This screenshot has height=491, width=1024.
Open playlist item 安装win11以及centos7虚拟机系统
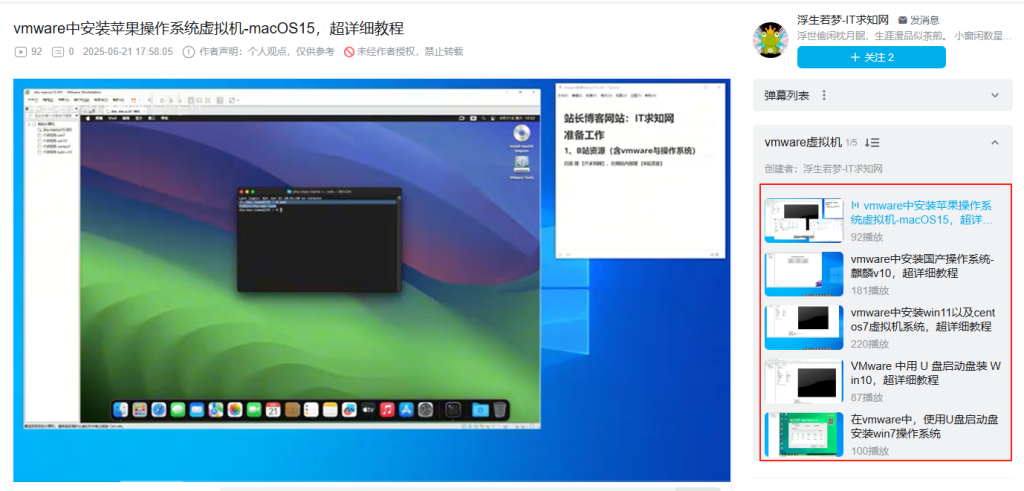(923, 319)
